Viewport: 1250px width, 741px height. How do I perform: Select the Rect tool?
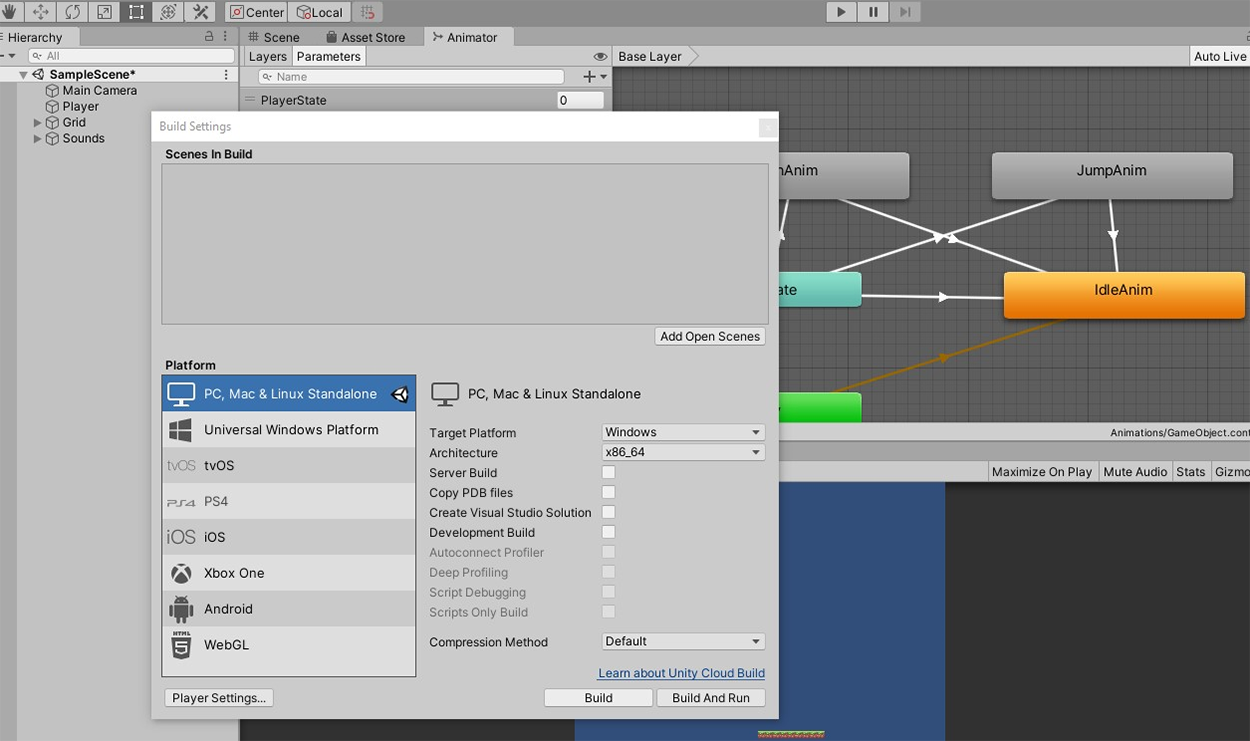(x=137, y=12)
